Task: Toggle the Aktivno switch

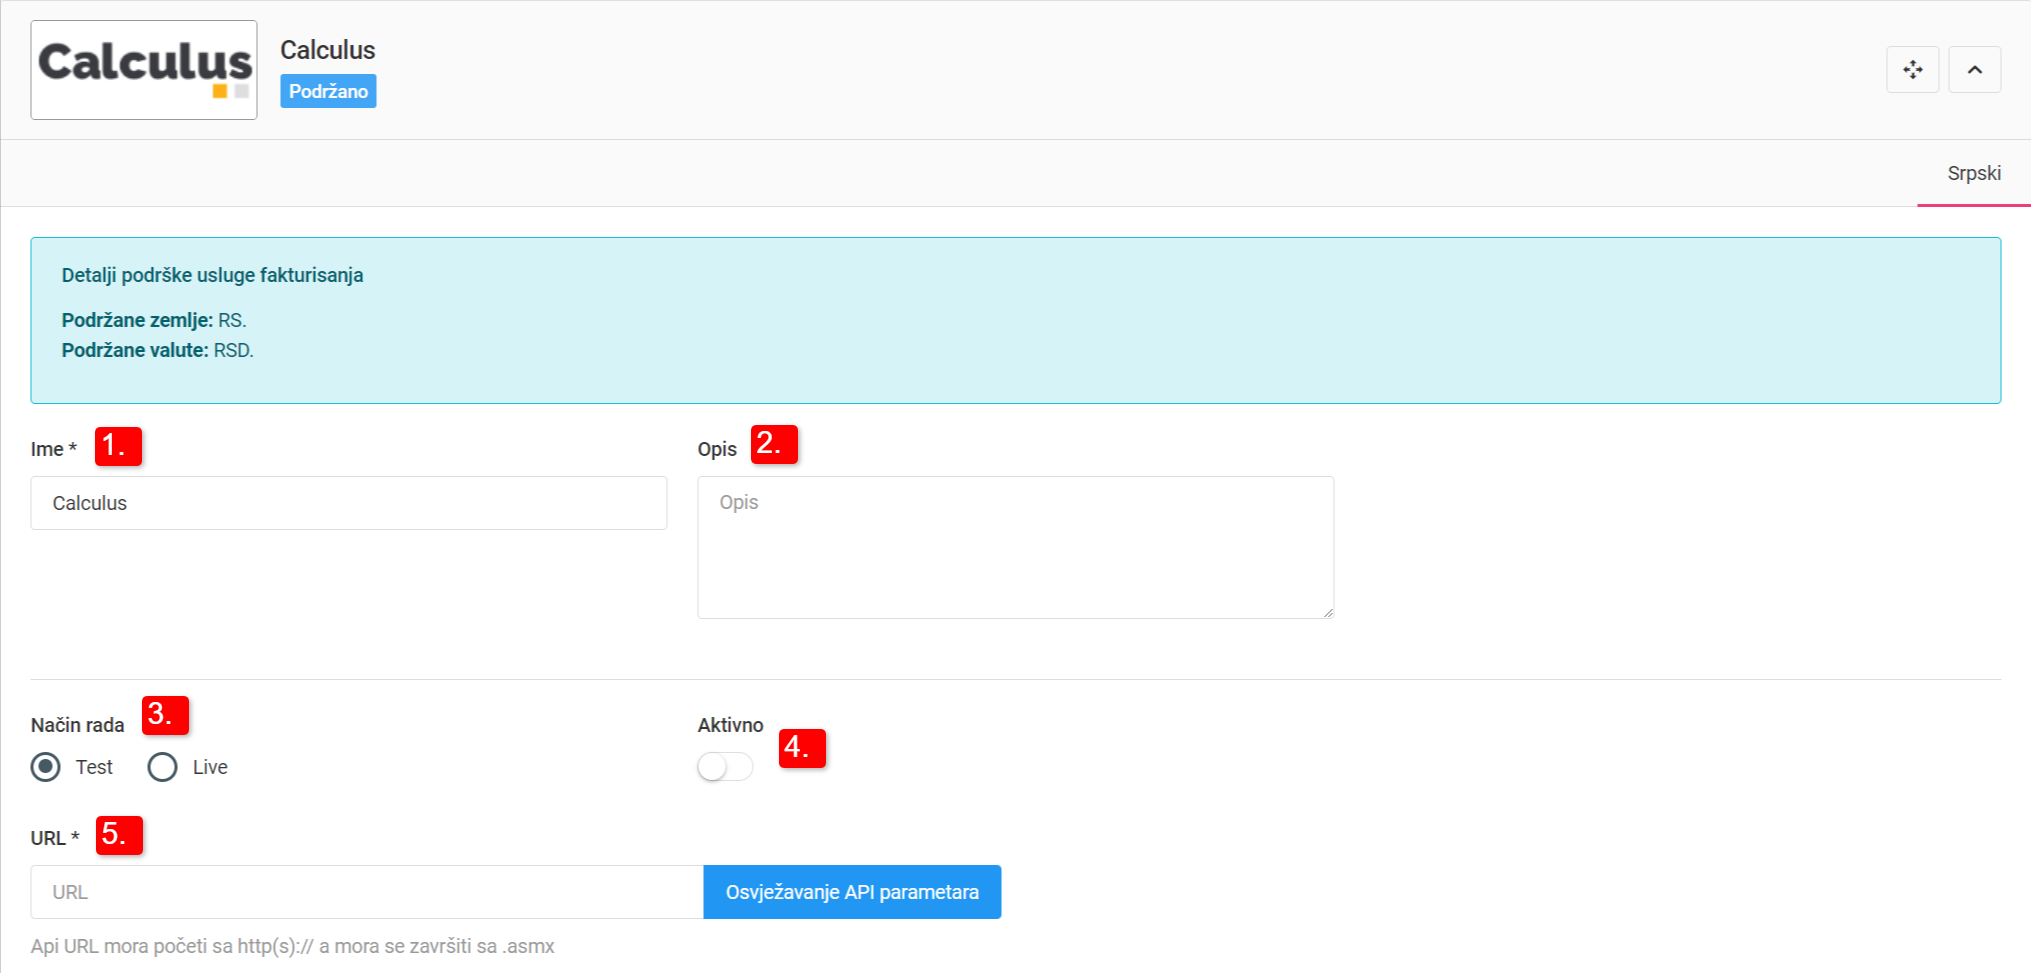Action: (x=725, y=767)
